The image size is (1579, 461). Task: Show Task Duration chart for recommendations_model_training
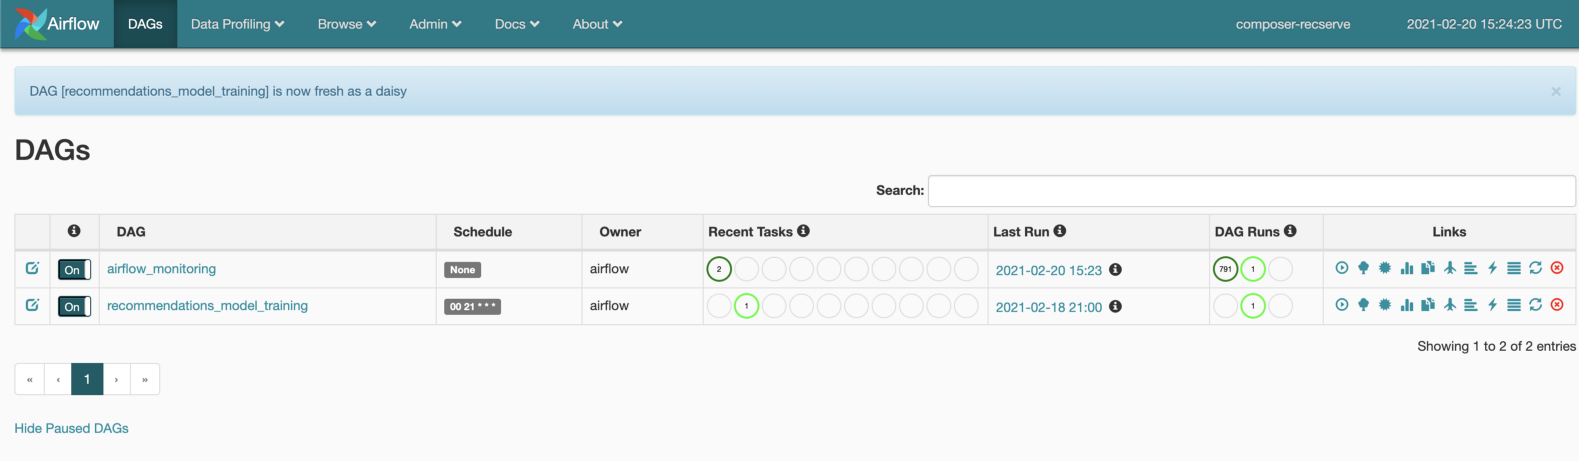point(1407,305)
